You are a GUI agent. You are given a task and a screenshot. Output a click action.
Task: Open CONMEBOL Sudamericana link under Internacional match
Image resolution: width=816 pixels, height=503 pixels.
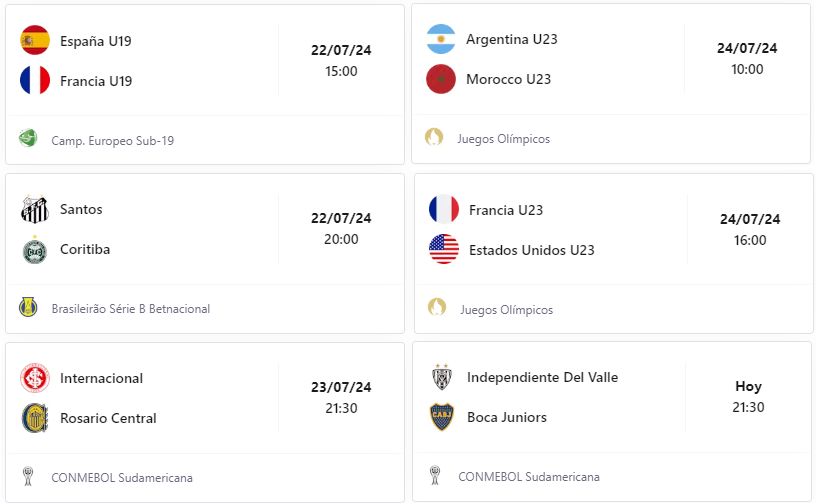122,478
